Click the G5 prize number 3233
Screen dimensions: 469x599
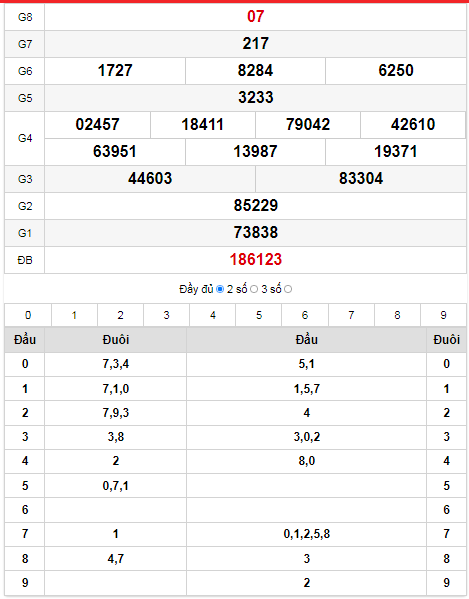click(256, 97)
